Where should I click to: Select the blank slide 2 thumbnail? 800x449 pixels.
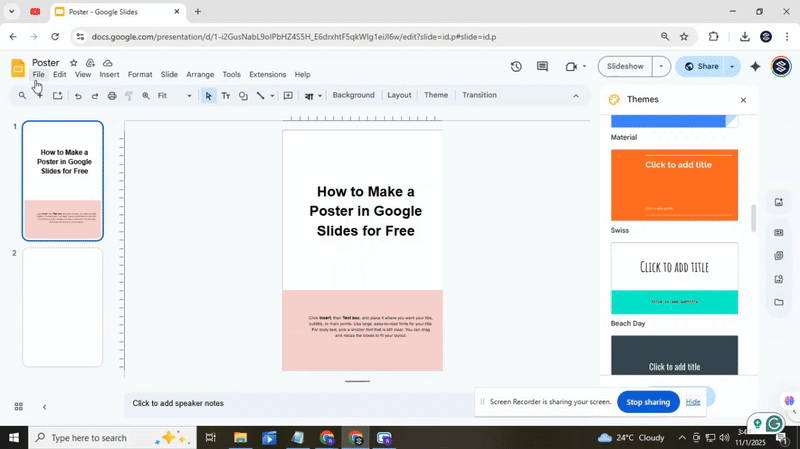click(x=63, y=307)
